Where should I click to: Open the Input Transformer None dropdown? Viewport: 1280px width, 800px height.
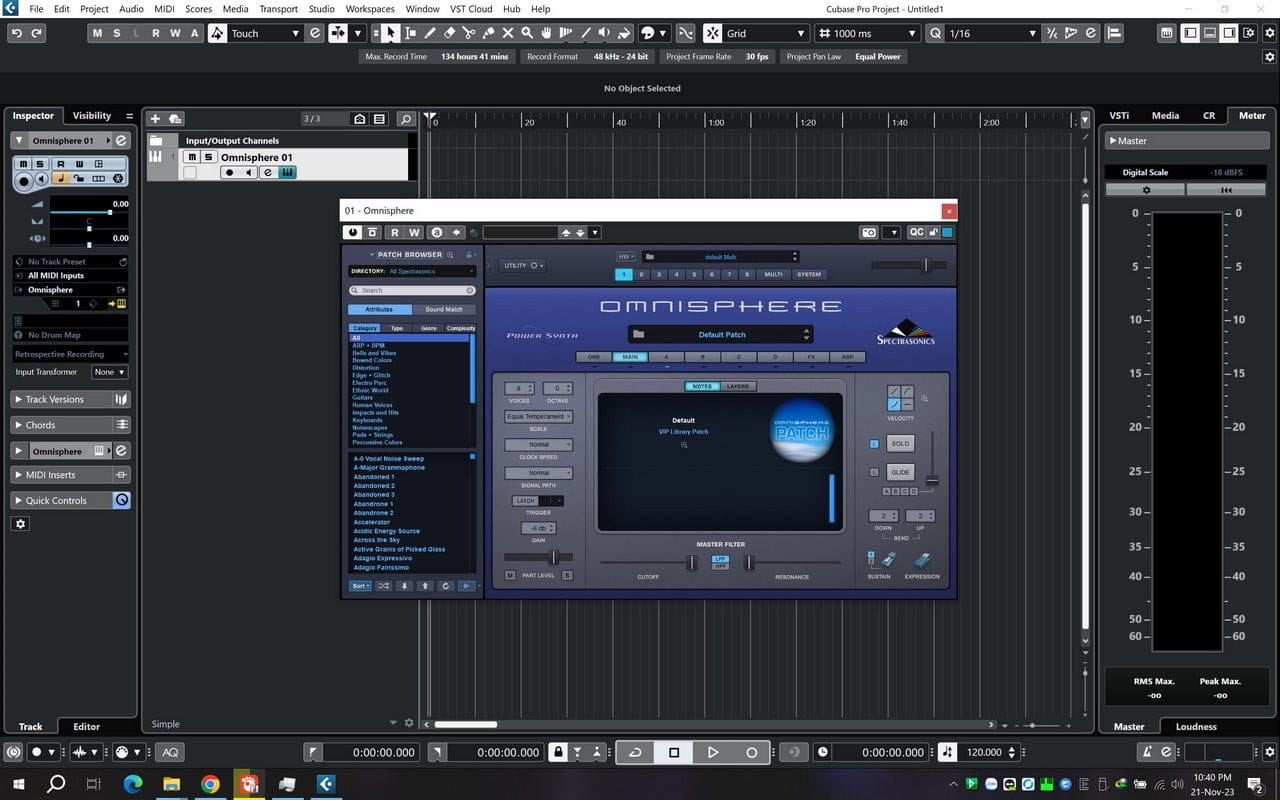click(109, 372)
